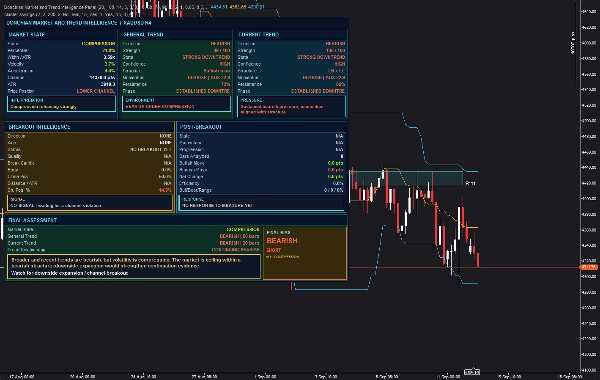Screen dimensions: 600x380
Task: Click the Interpretation box in Market State
Action: (61, 104)
